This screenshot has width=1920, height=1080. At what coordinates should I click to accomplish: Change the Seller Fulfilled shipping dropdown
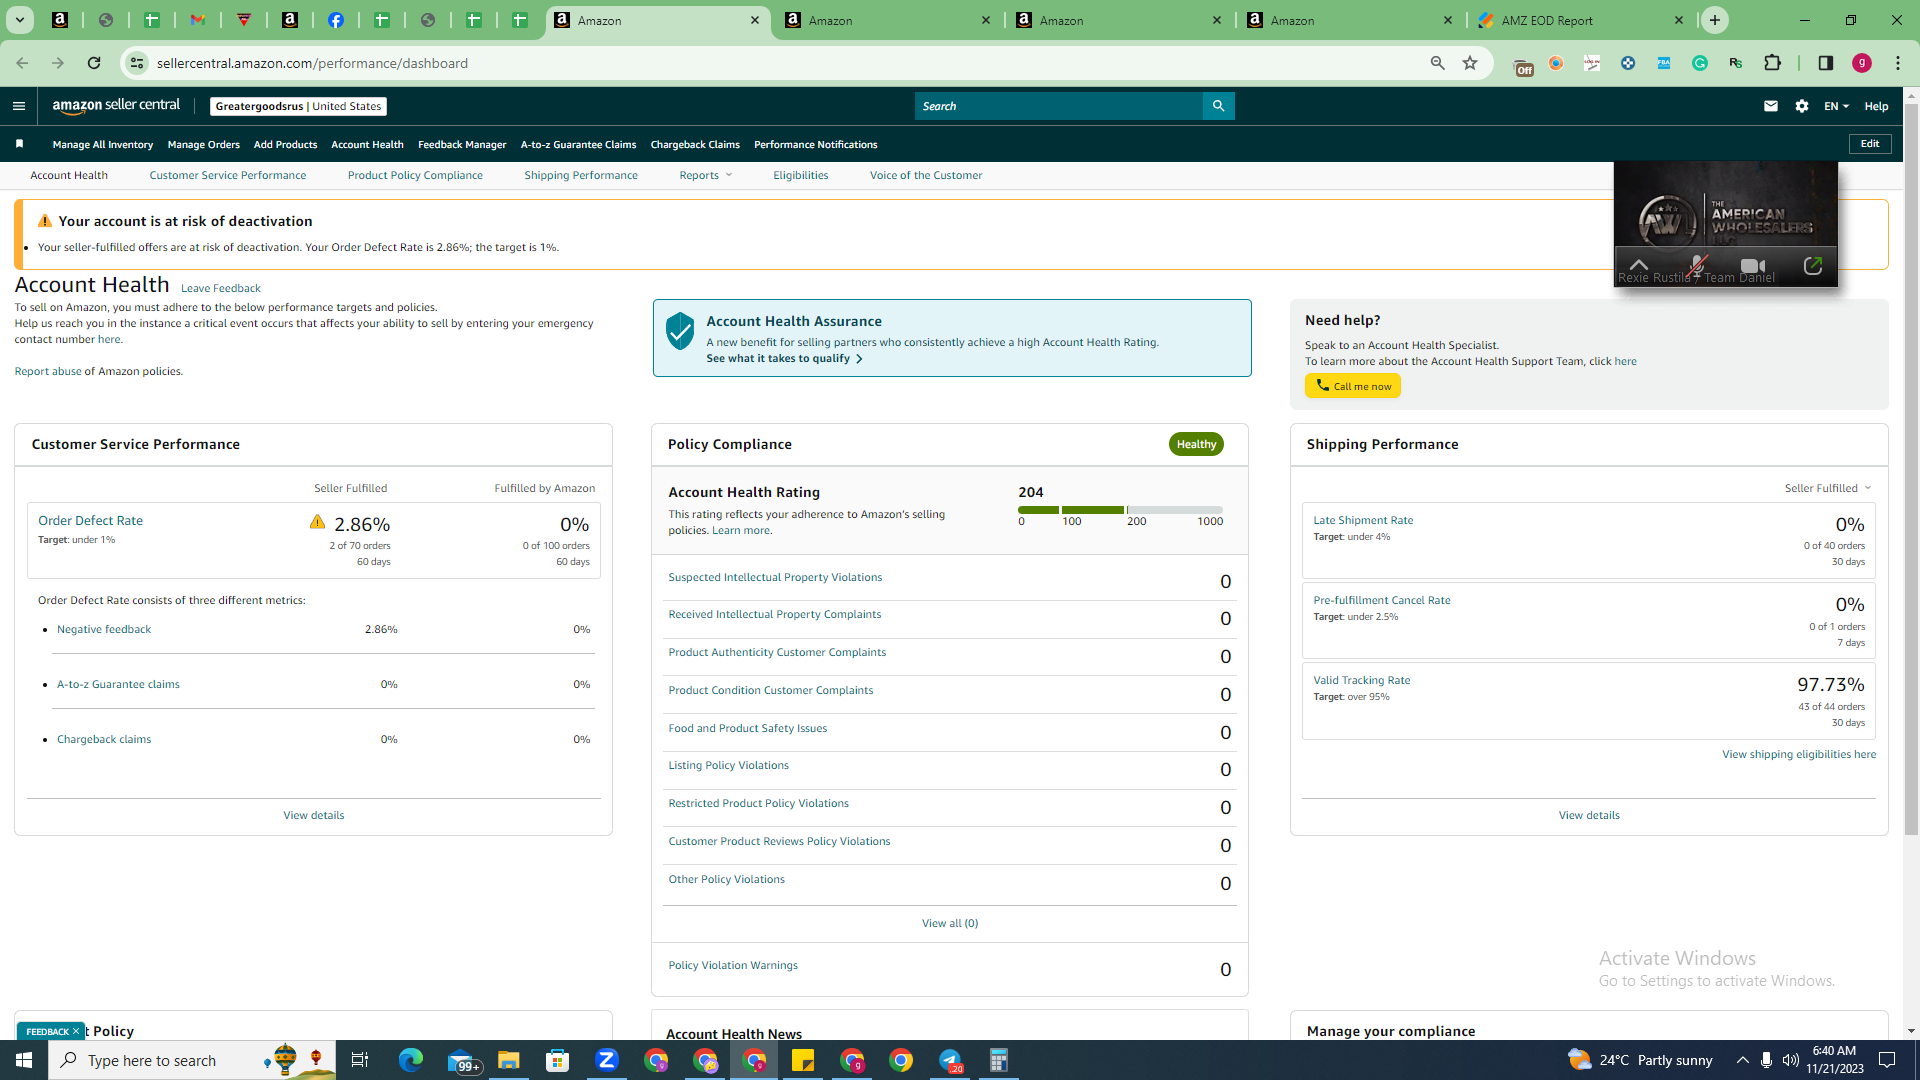click(1827, 488)
